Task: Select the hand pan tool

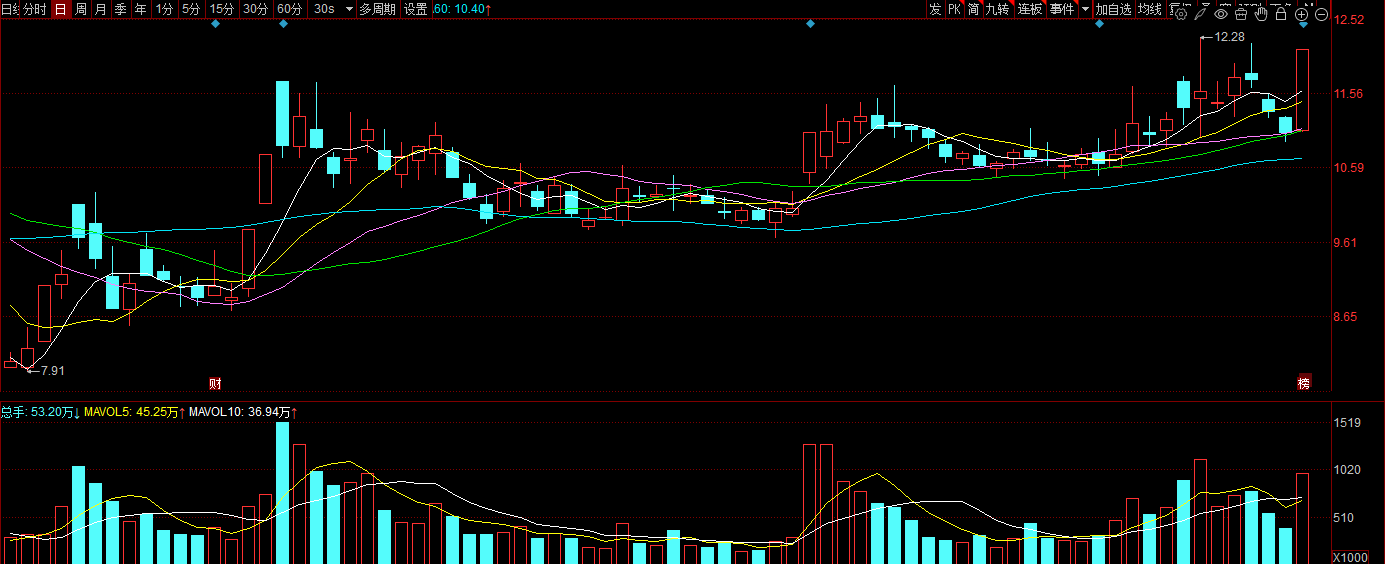Action: [x=1261, y=14]
